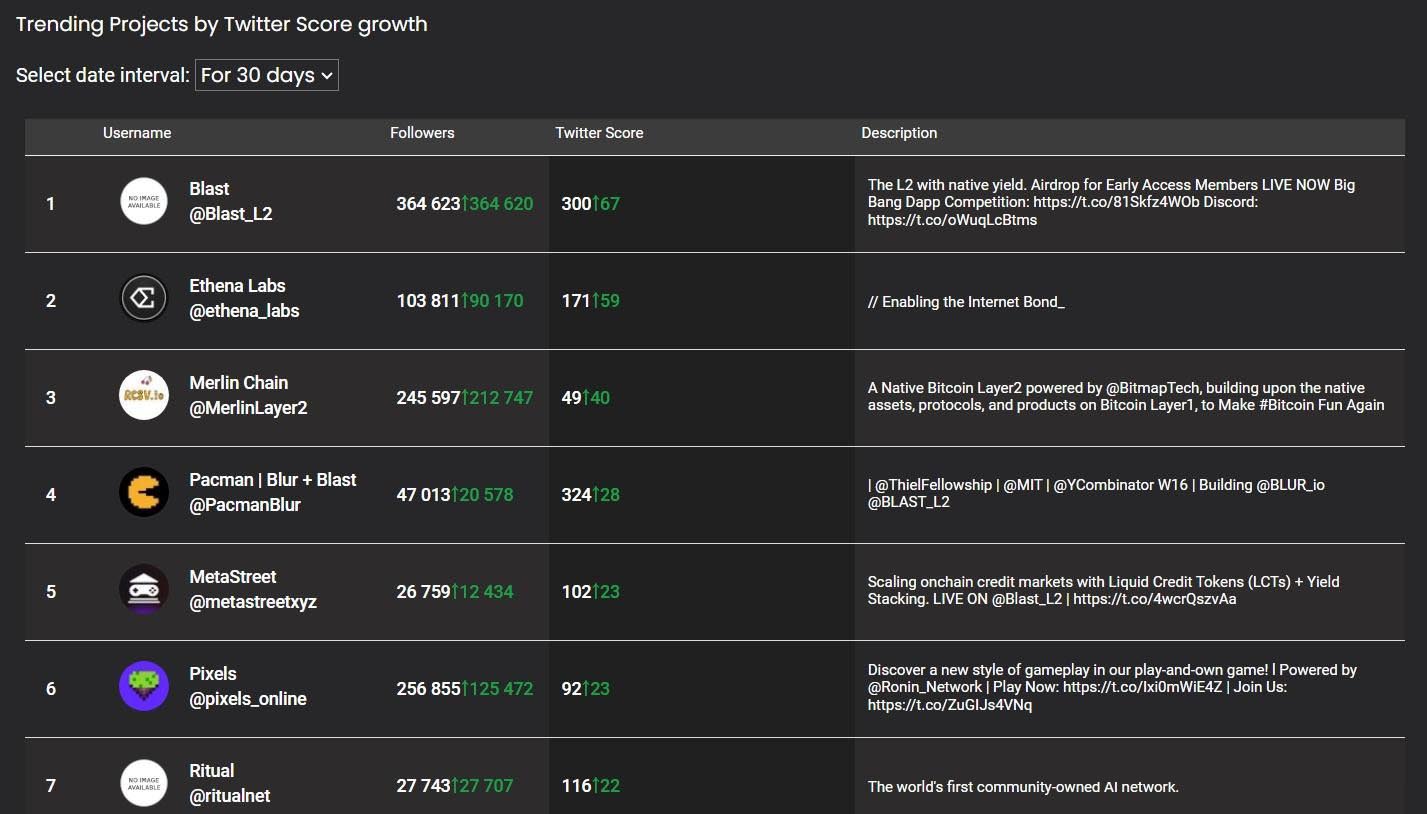Open the date interval dropdown
Image resolution: width=1427 pixels, height=814 pixels.
pyautogui.click(x=267, y=75)
